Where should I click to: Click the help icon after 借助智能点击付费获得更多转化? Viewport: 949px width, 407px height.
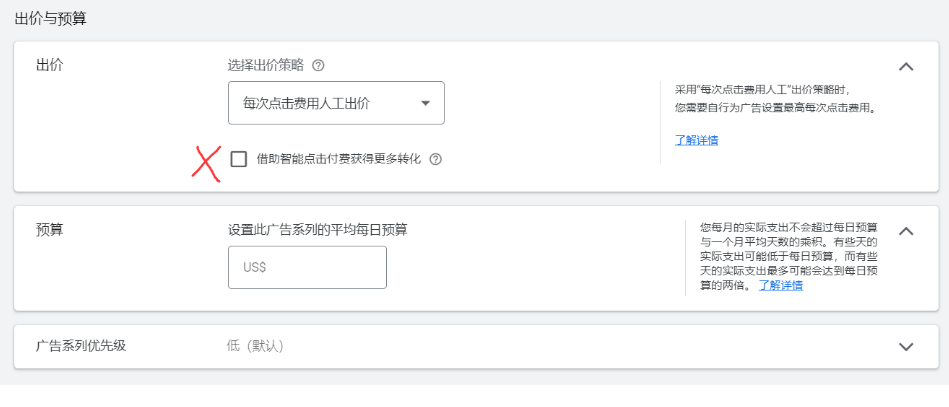pos(435,159)
